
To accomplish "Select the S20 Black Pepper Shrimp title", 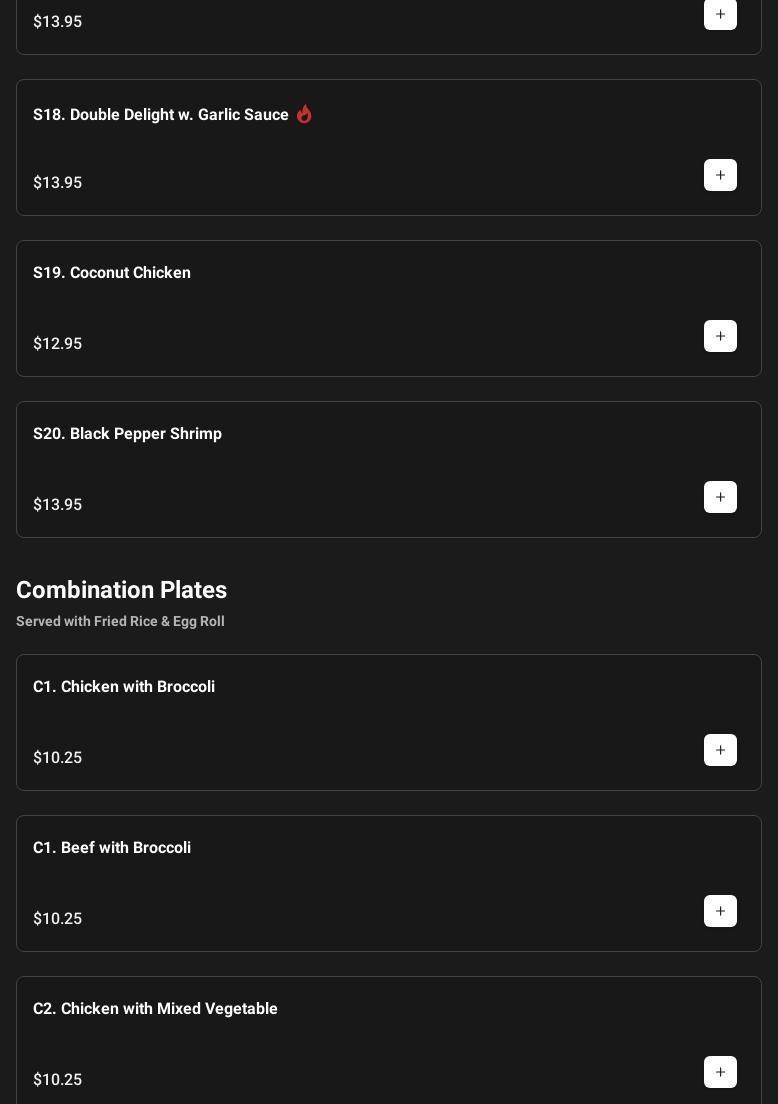I will pos(127,434).
